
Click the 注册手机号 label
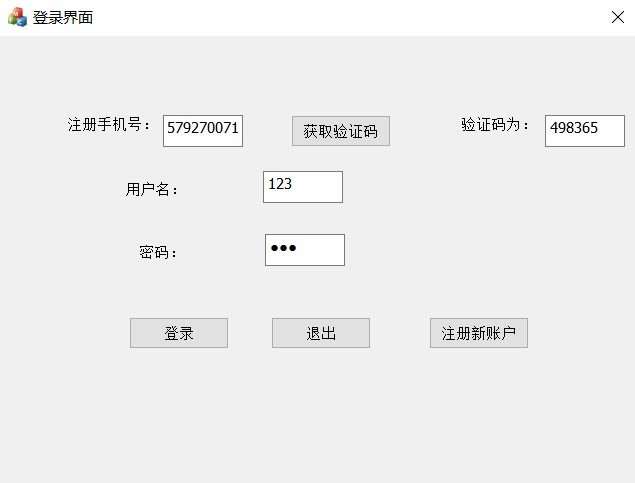[109, 125]
